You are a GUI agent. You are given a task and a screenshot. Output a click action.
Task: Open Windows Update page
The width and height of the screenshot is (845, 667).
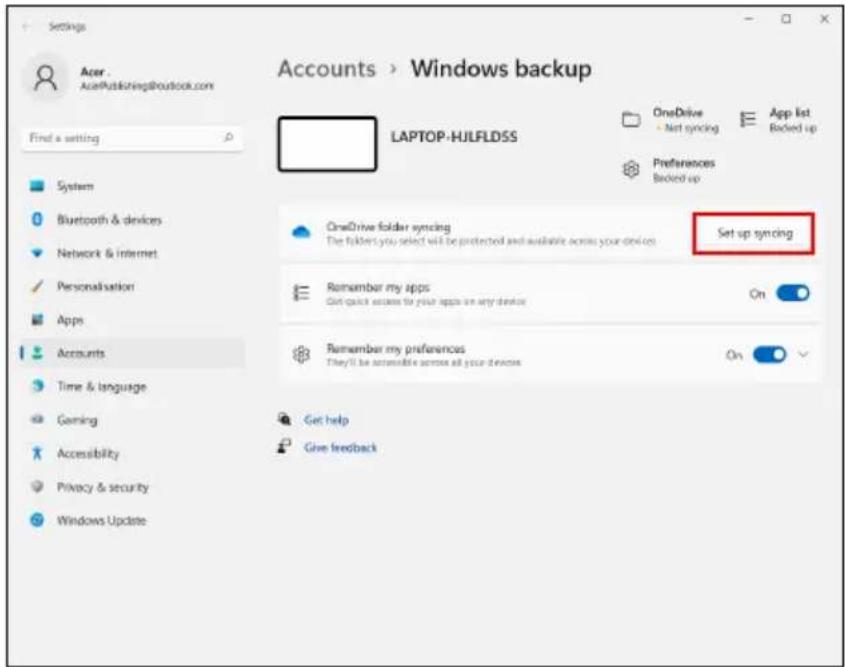coord(132,520)
